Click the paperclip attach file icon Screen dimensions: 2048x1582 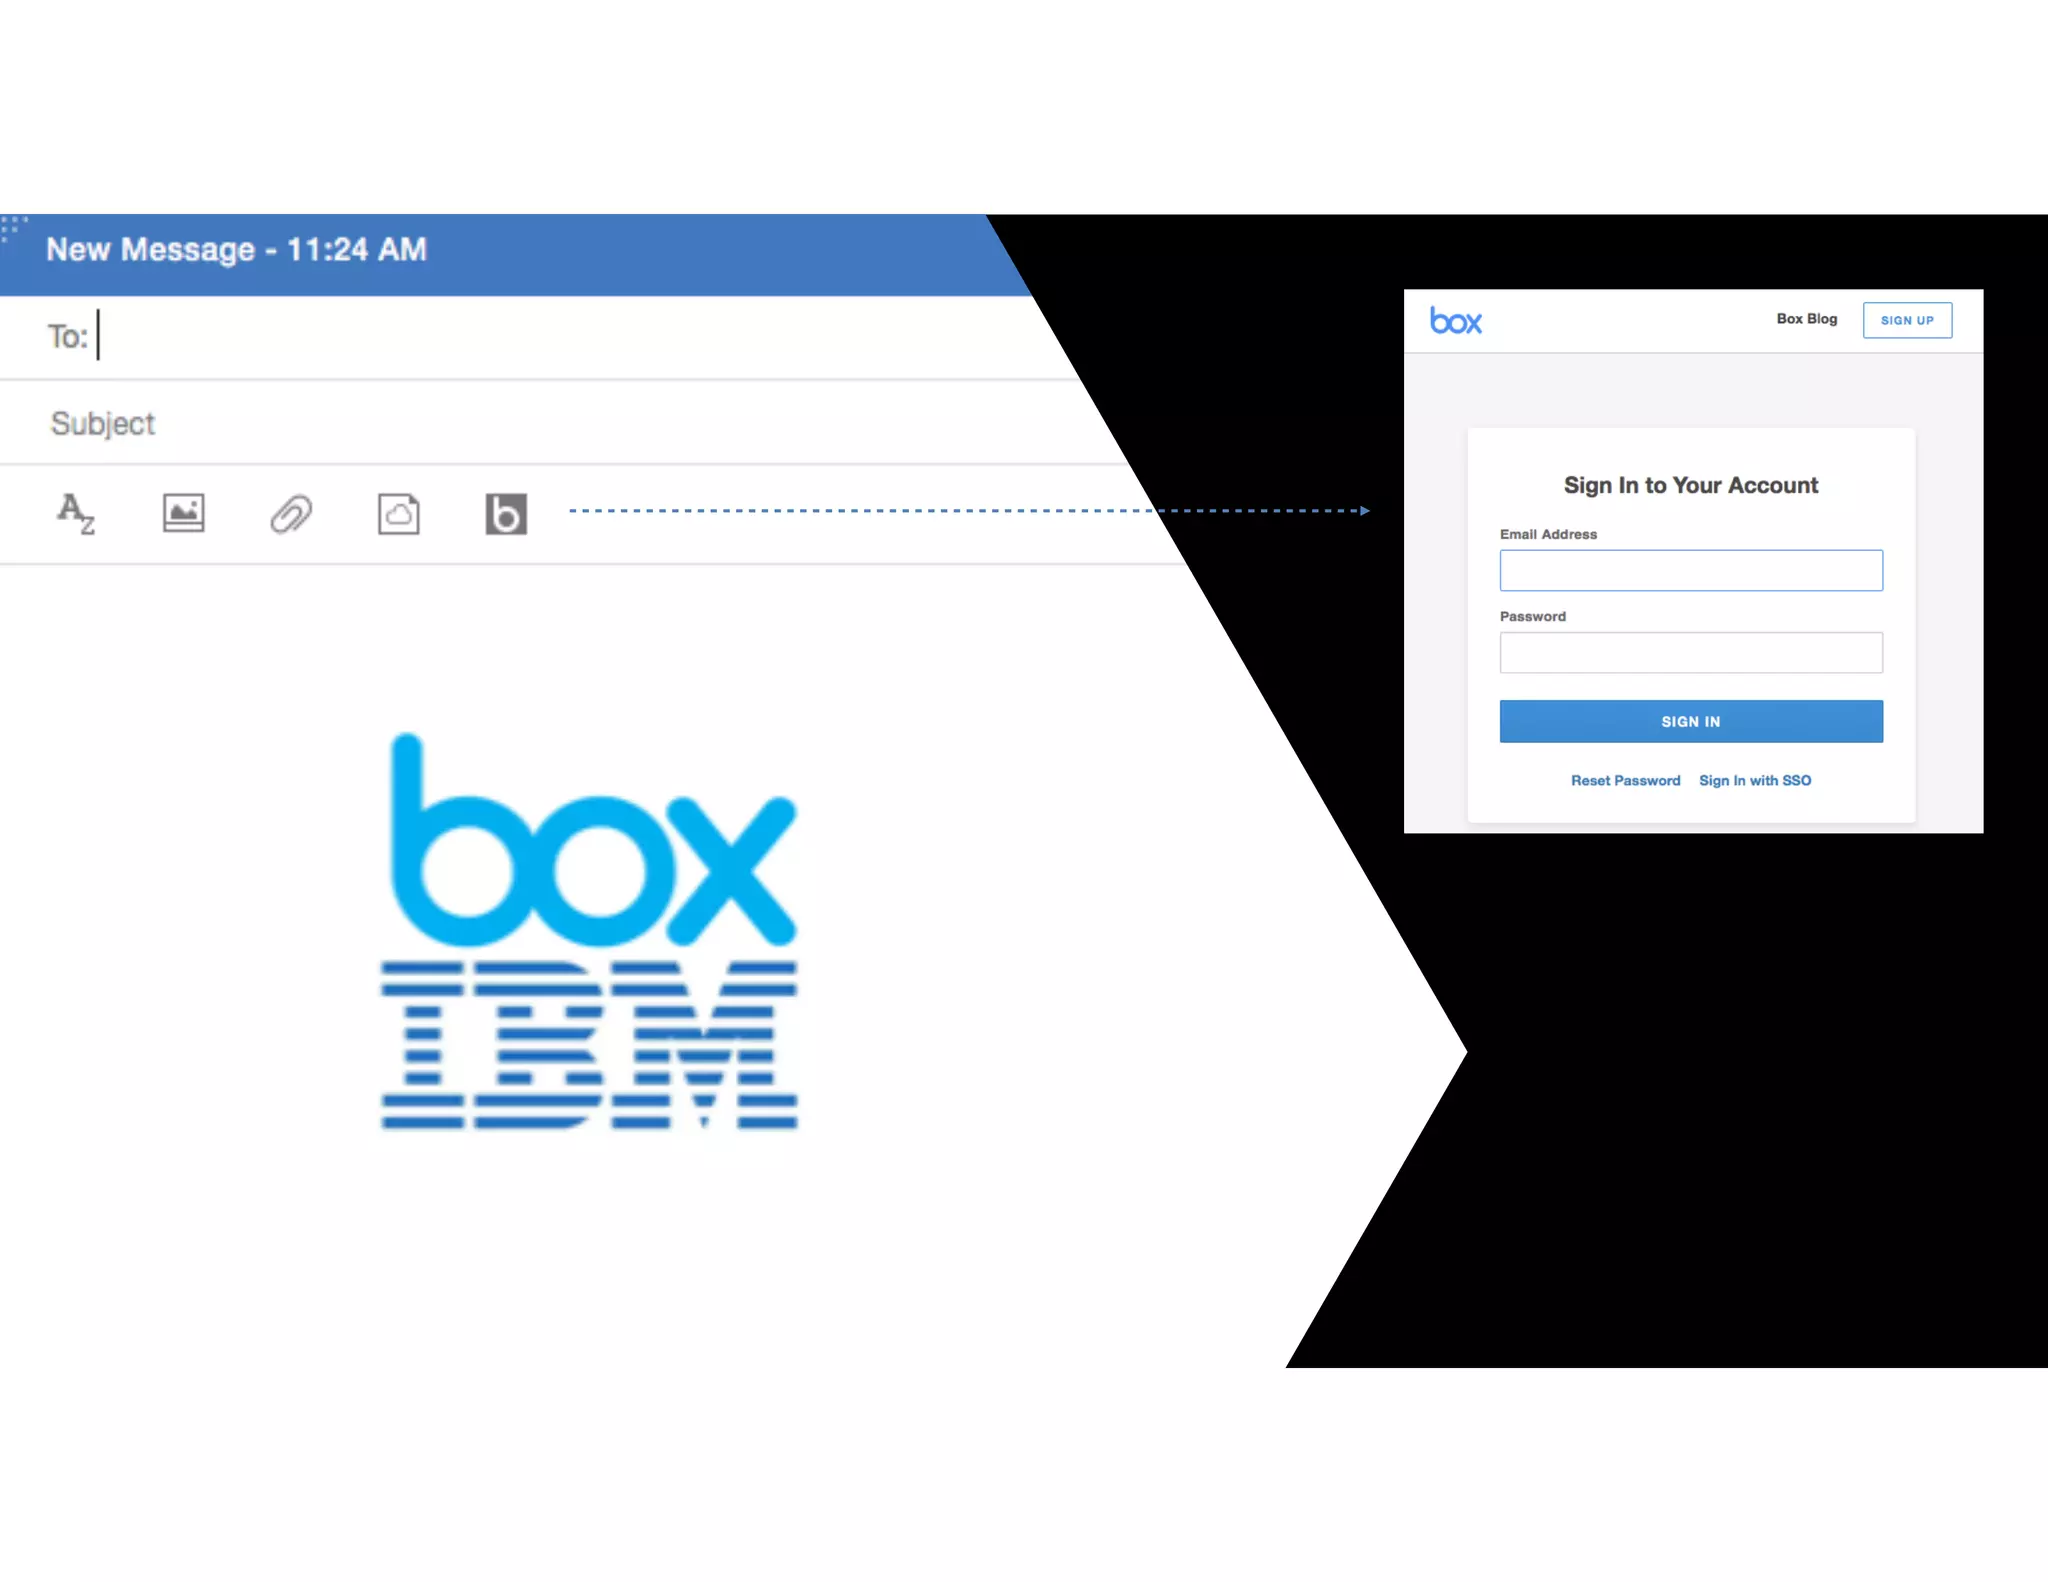coord(291,514)
